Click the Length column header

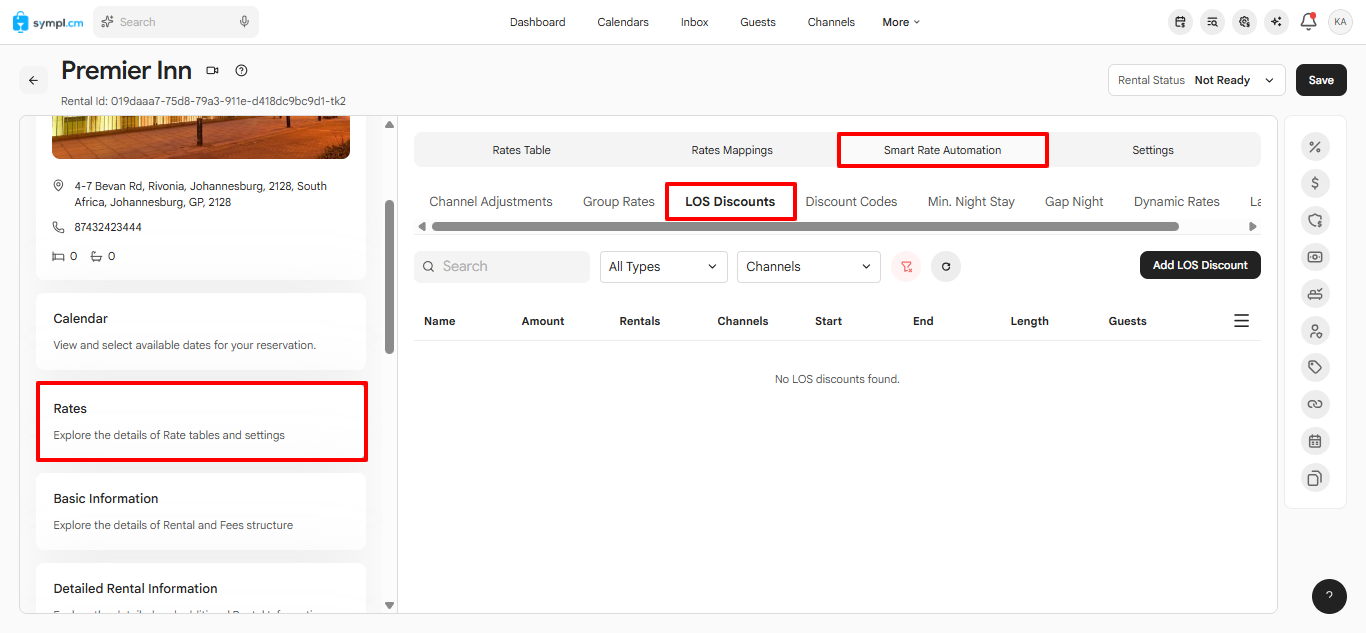(x=1029, y=321)
